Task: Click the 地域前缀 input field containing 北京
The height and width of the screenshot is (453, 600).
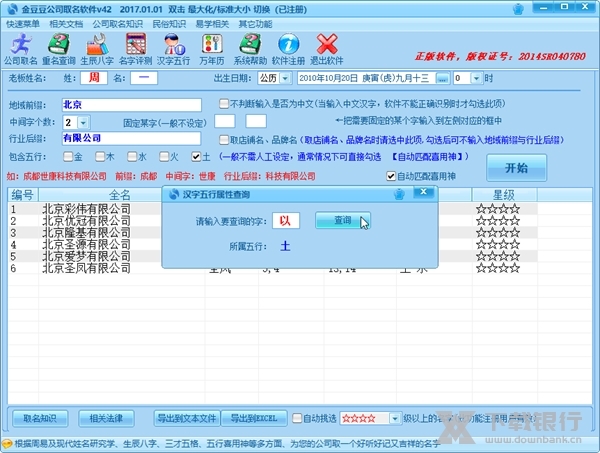Action: [x=132, y=105]
